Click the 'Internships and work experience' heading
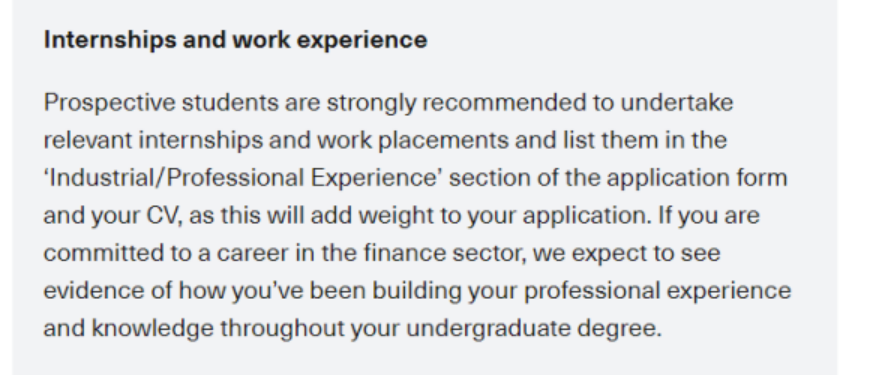The width and height of the screenshot is (885, 375). 235,40
